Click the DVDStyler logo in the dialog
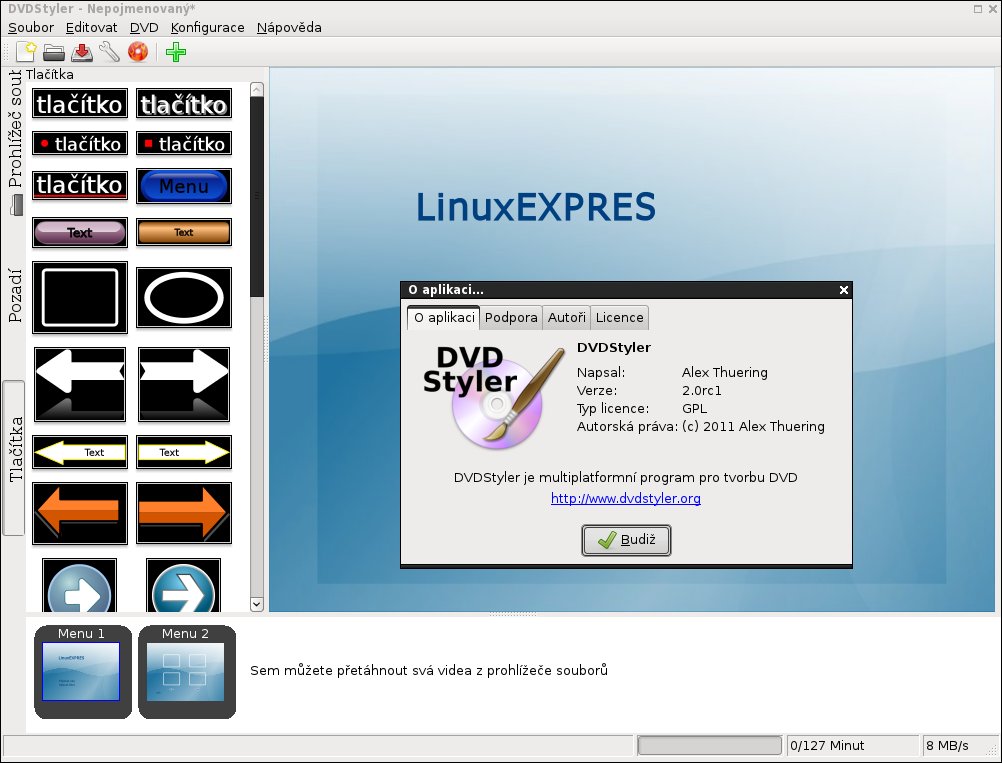 pos(493,396)
